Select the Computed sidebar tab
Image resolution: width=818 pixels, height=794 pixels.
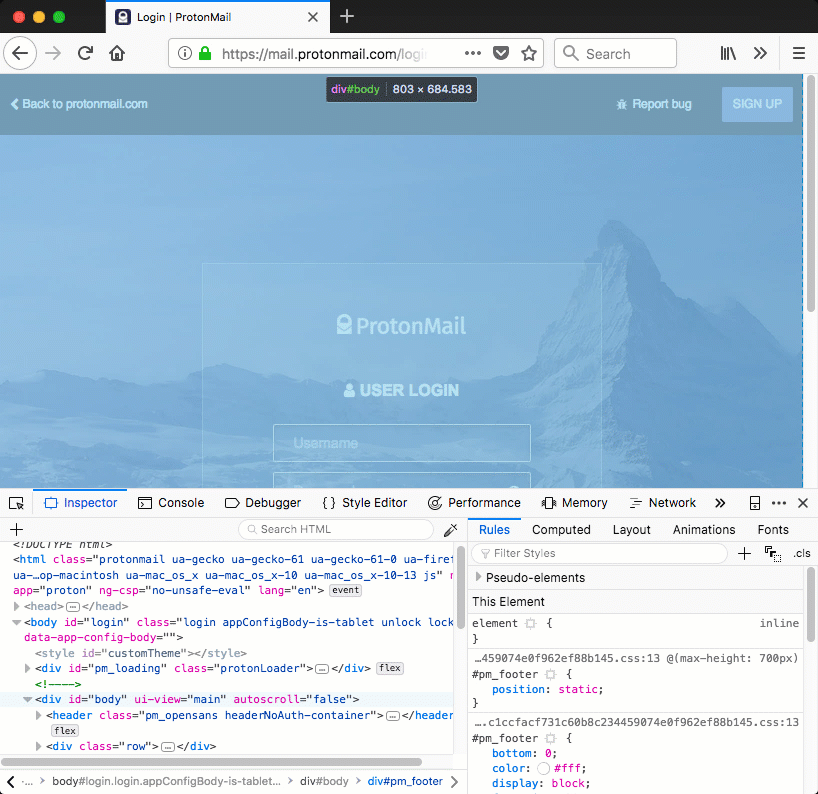point(561,530)
